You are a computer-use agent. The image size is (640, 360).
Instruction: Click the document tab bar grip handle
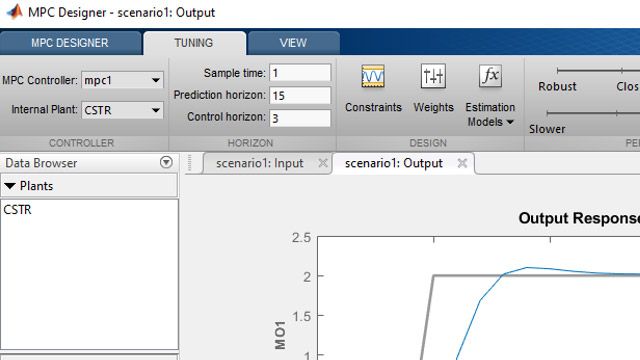pyautogui.click(x=189, y=163)
